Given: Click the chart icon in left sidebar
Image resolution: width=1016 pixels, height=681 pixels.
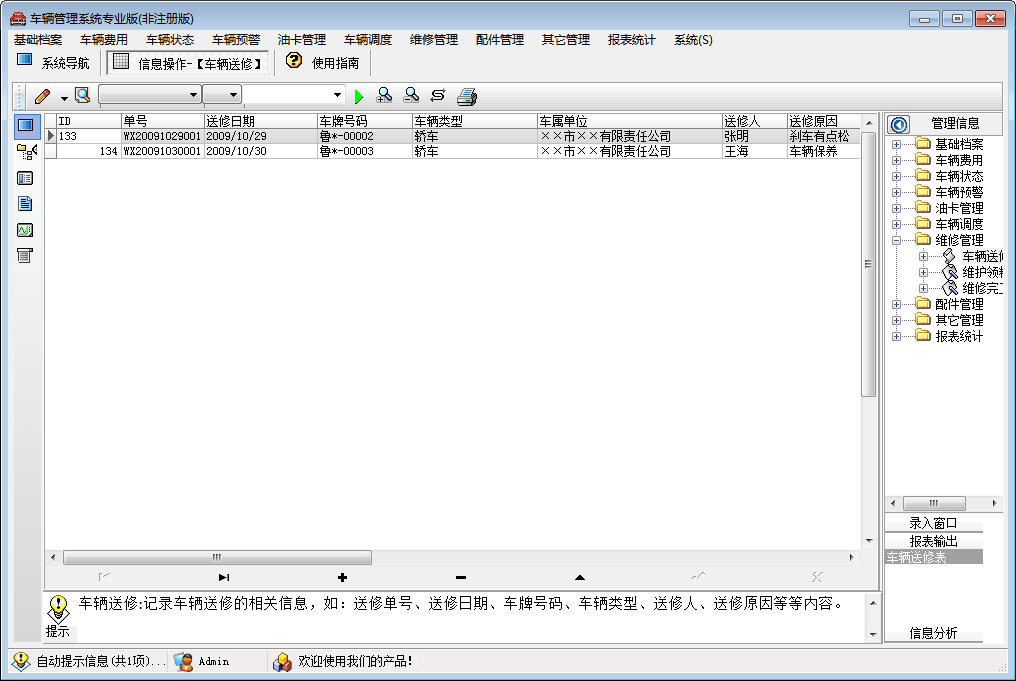Looking at the screenshot, I should (25, 230).
